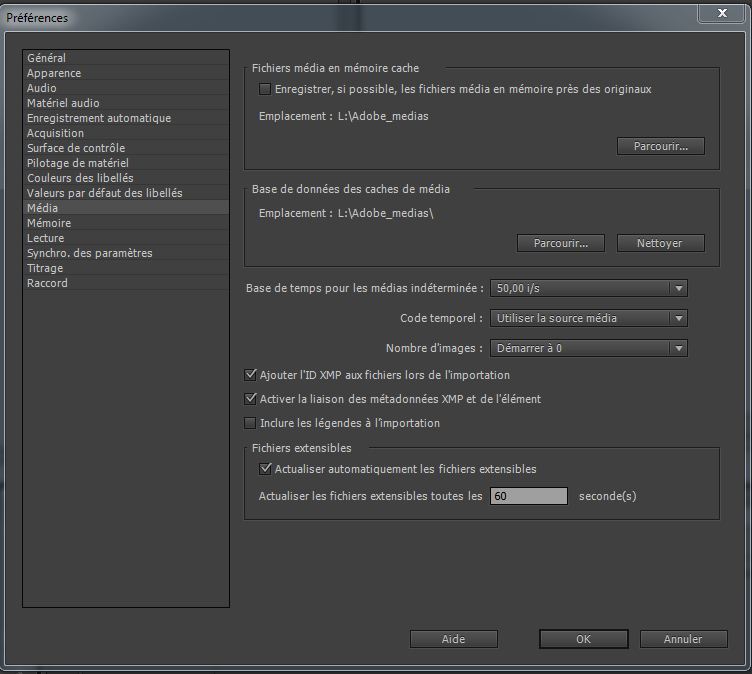Switch to Lecture preferences

pyautogui.click(x=125, y=238)
